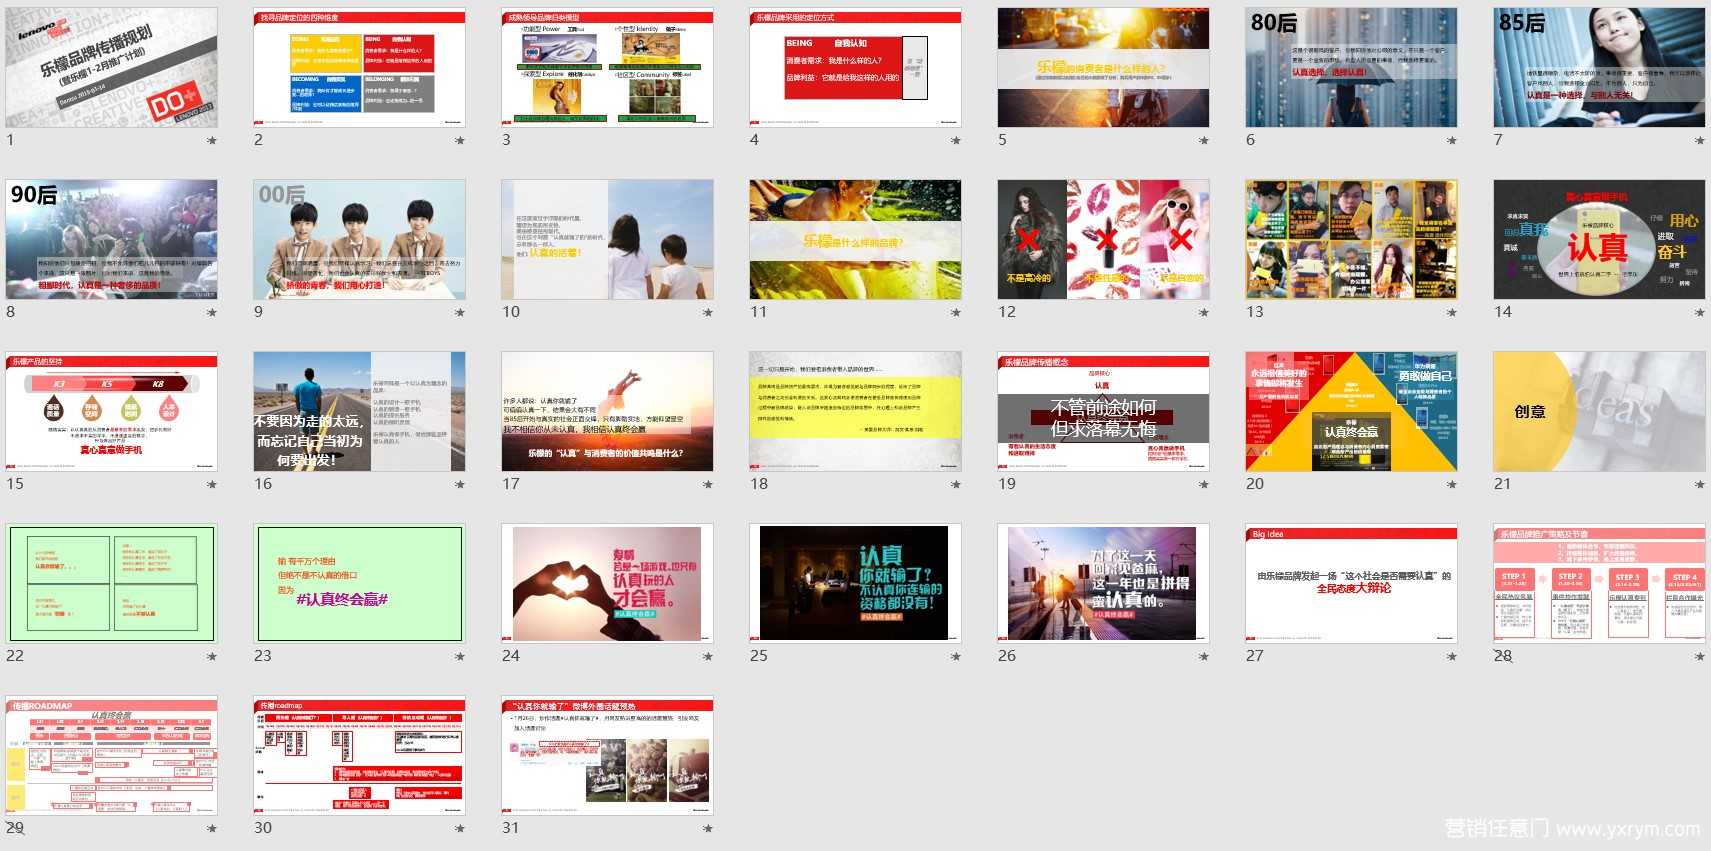The width and height of the screenshot is (1711, 851).
Task: Click the animation star icon under slide 15
Action: (x=212, y=485)
